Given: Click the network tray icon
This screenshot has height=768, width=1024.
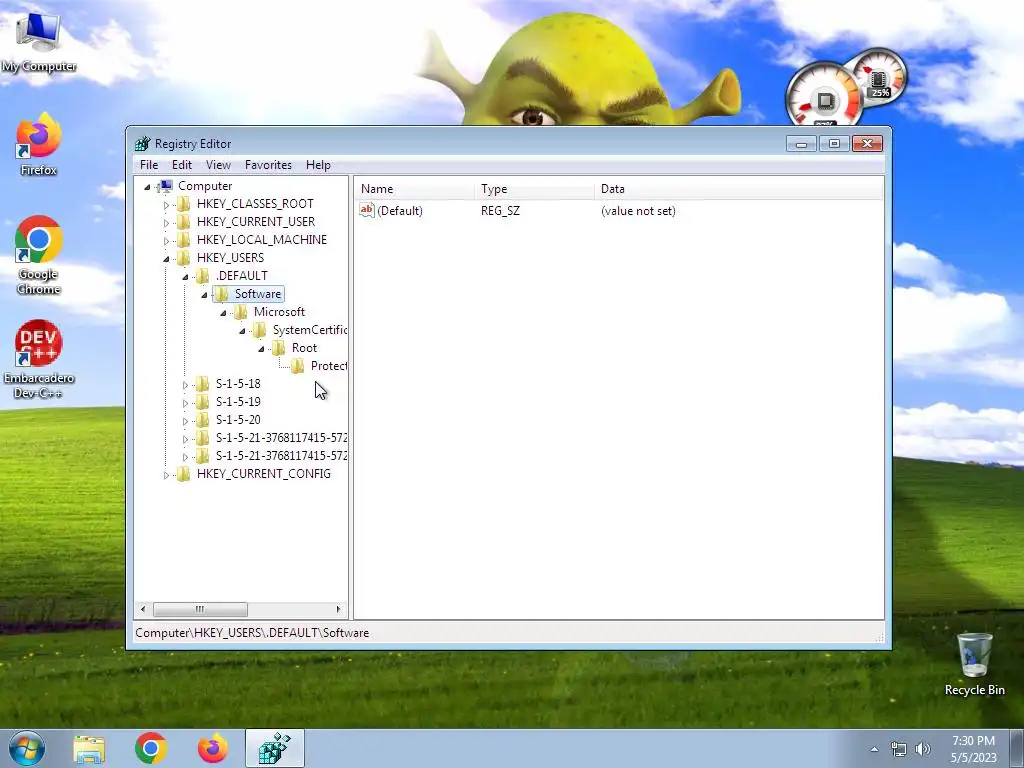Looking at the screenshot, I should point(899,749).
